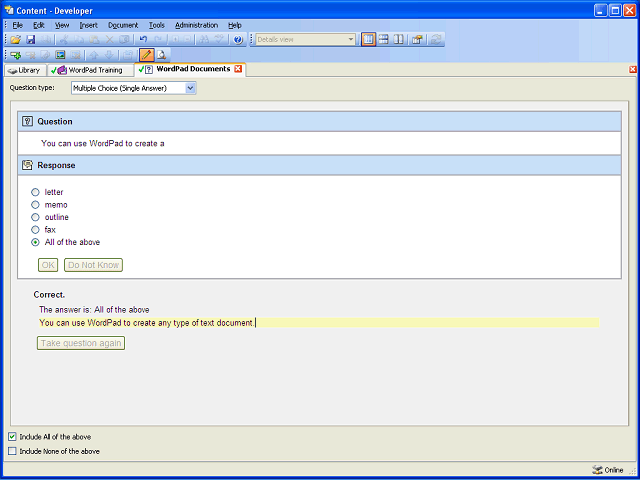The image size is (640, 480).
Task: Open the Question type dropdown
Action: click(x=190, y=88)
